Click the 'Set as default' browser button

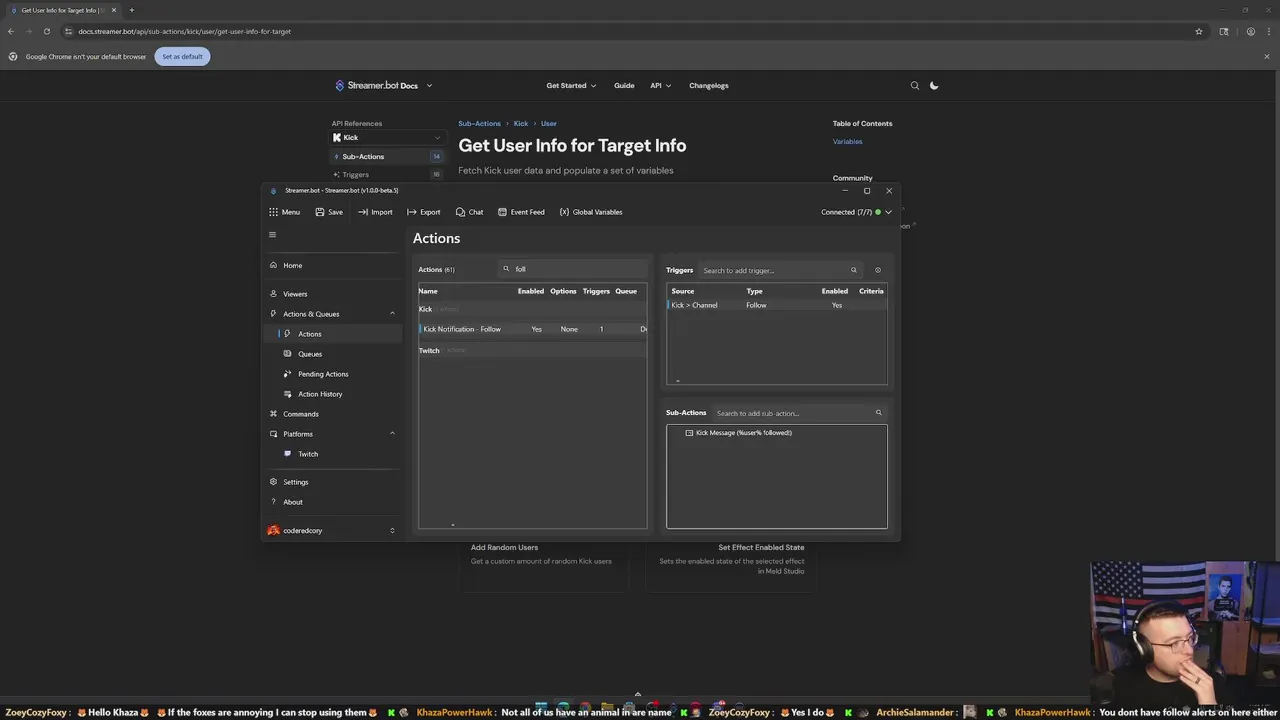pyautogui.click(x=182, y=57)
